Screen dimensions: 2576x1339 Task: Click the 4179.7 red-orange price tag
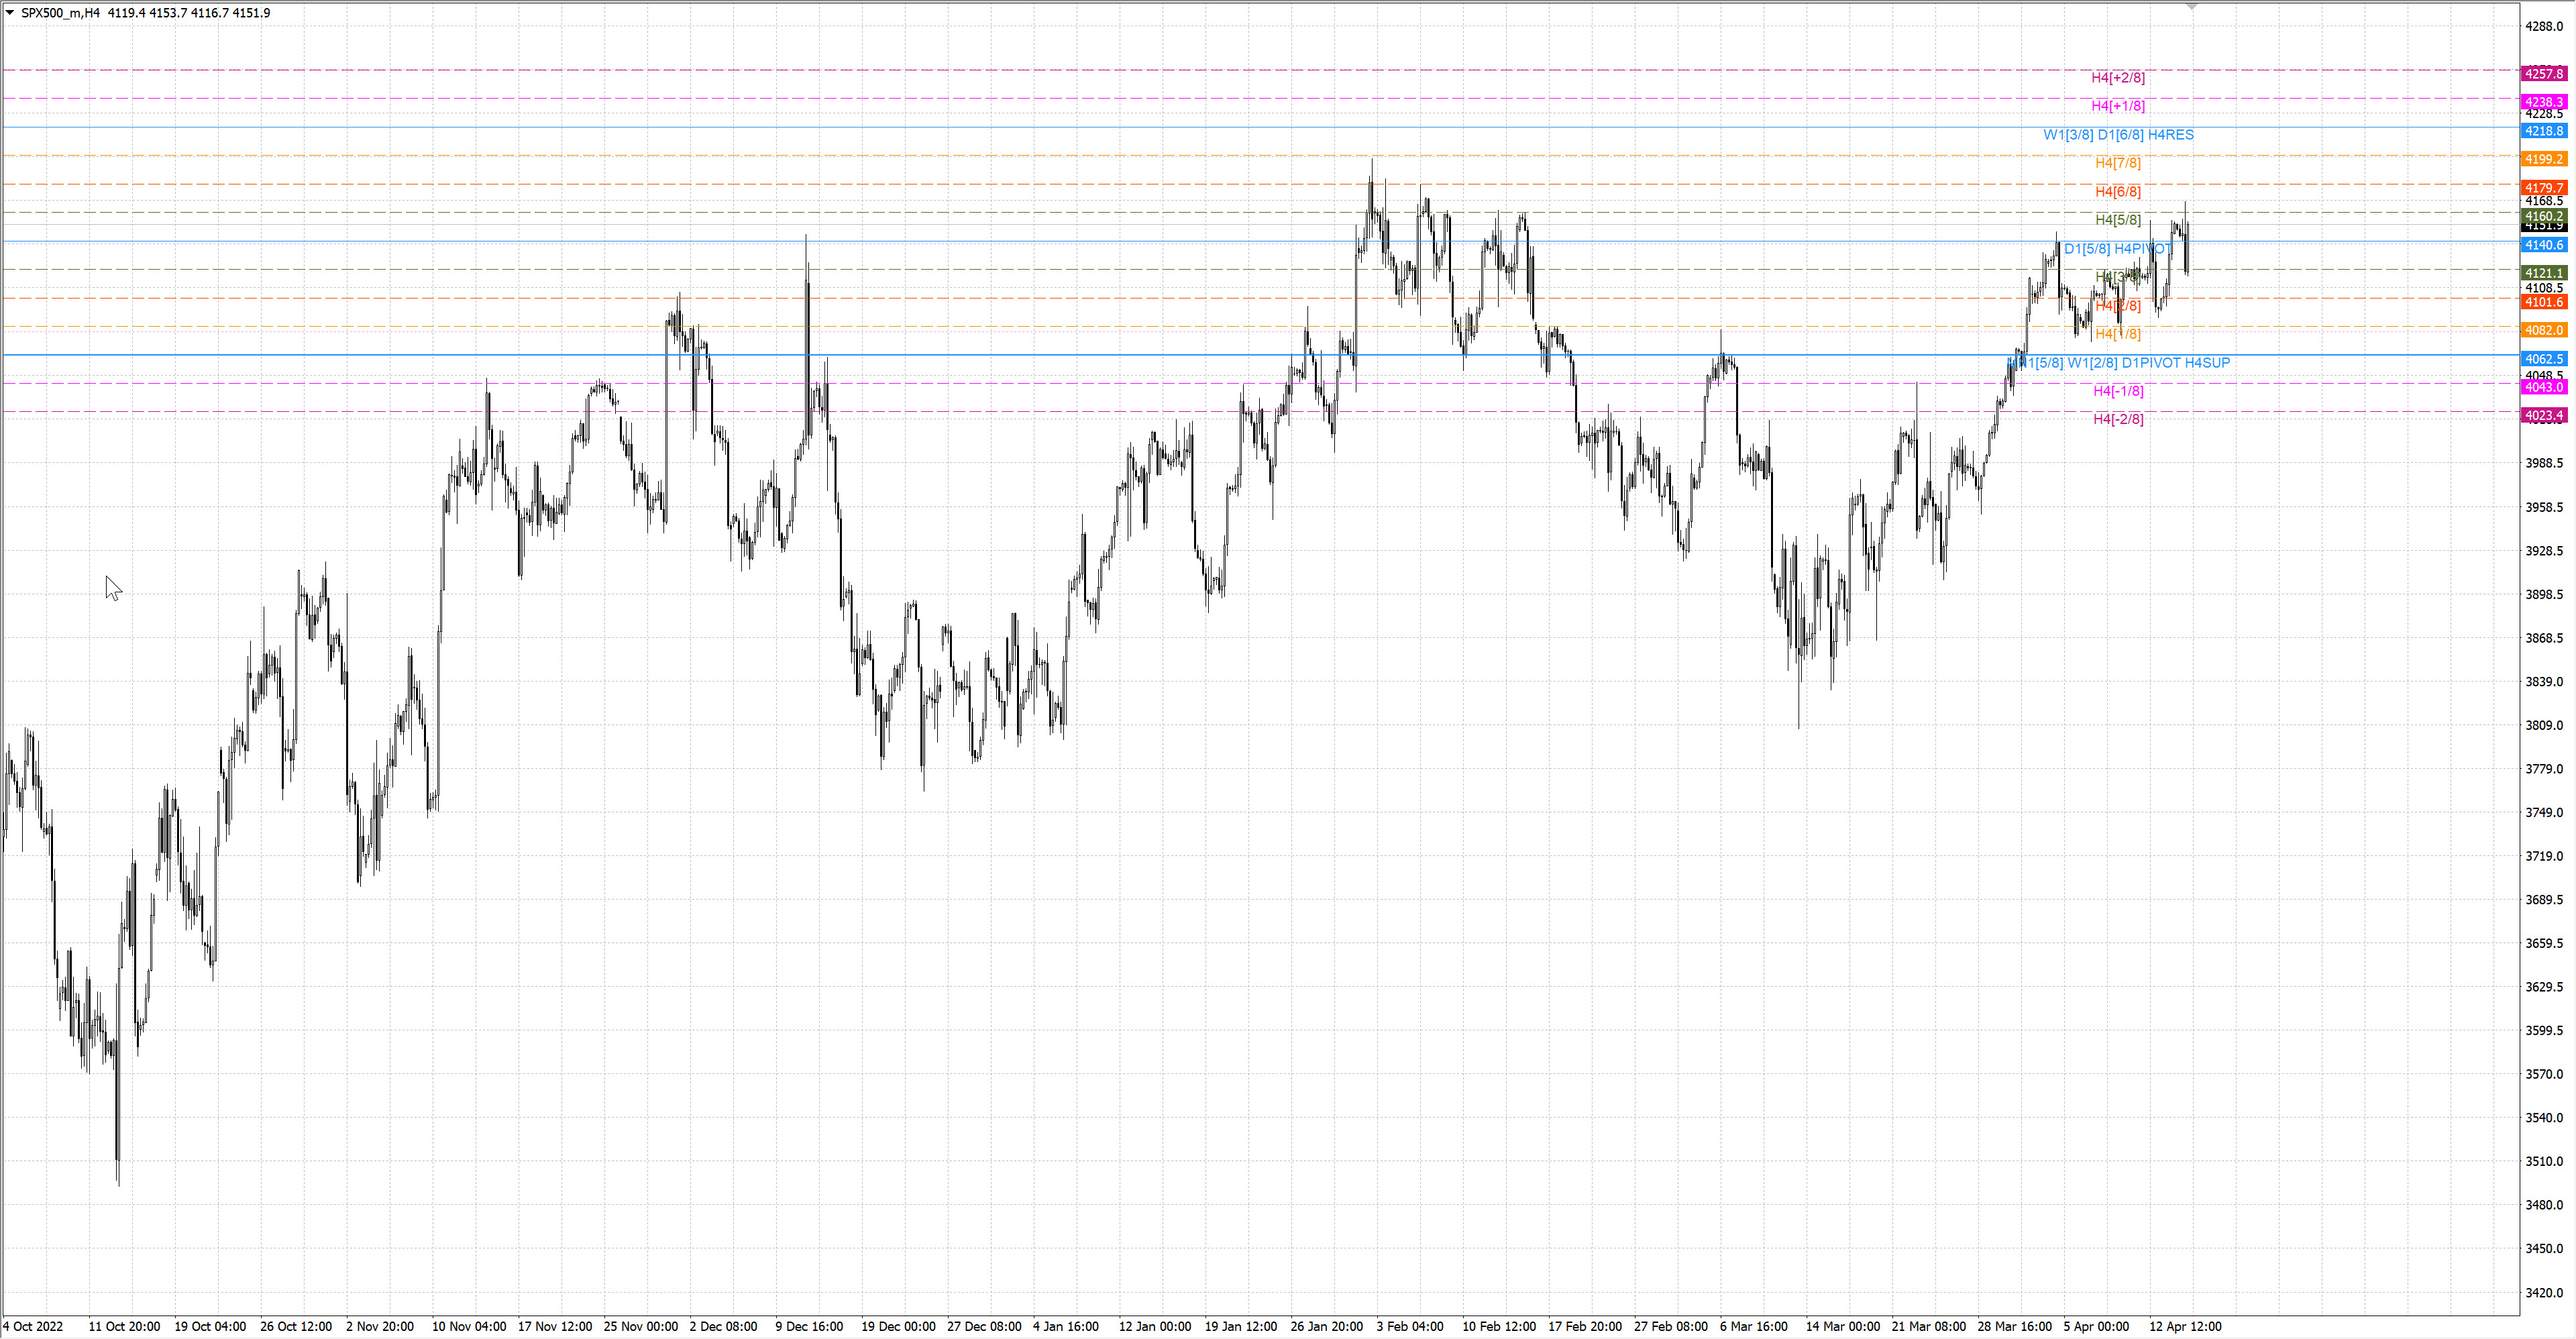(x=2544, y=188)
